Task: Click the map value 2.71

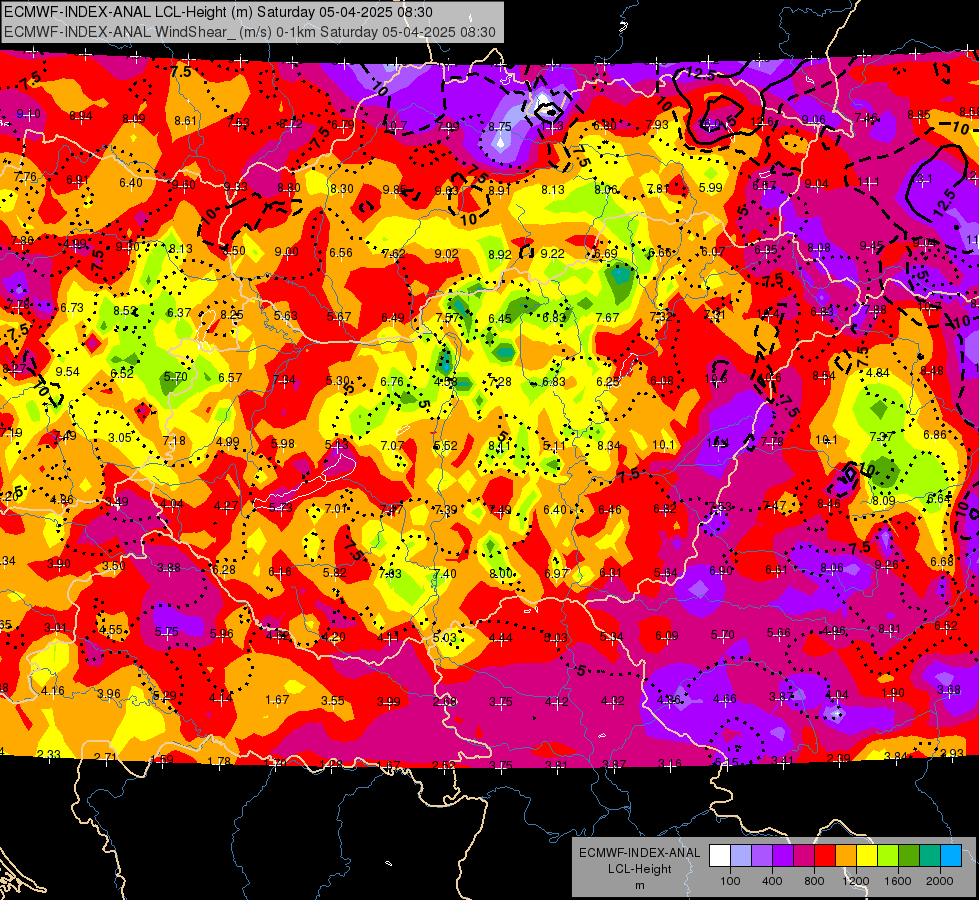Action: pos(105,757)
